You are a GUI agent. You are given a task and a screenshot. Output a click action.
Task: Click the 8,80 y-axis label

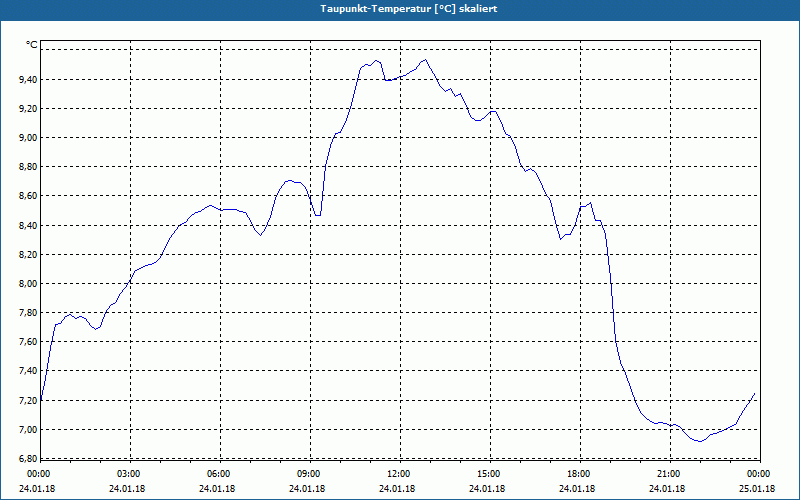[29, 167]
